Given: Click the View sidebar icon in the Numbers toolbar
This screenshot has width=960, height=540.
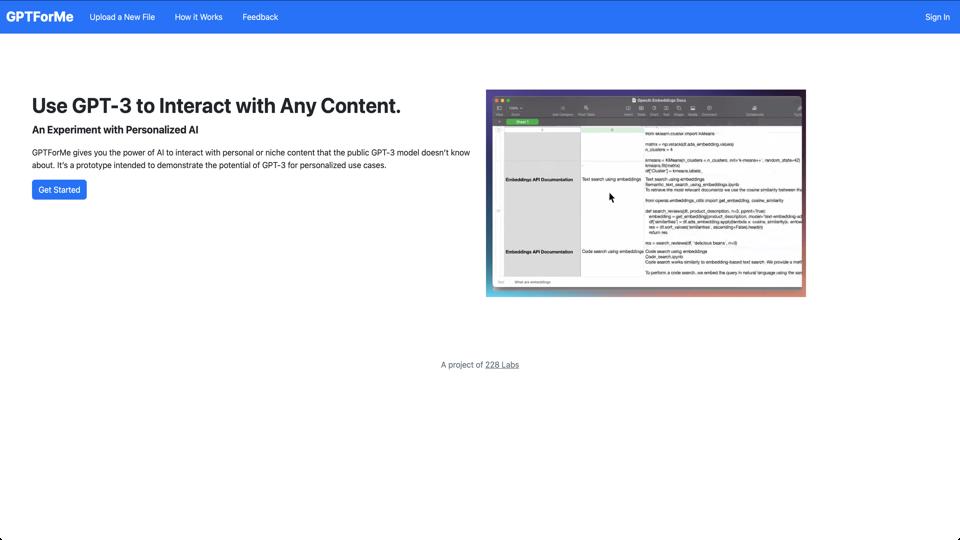Looking at the screenshot, I should (x=499, y=109).
